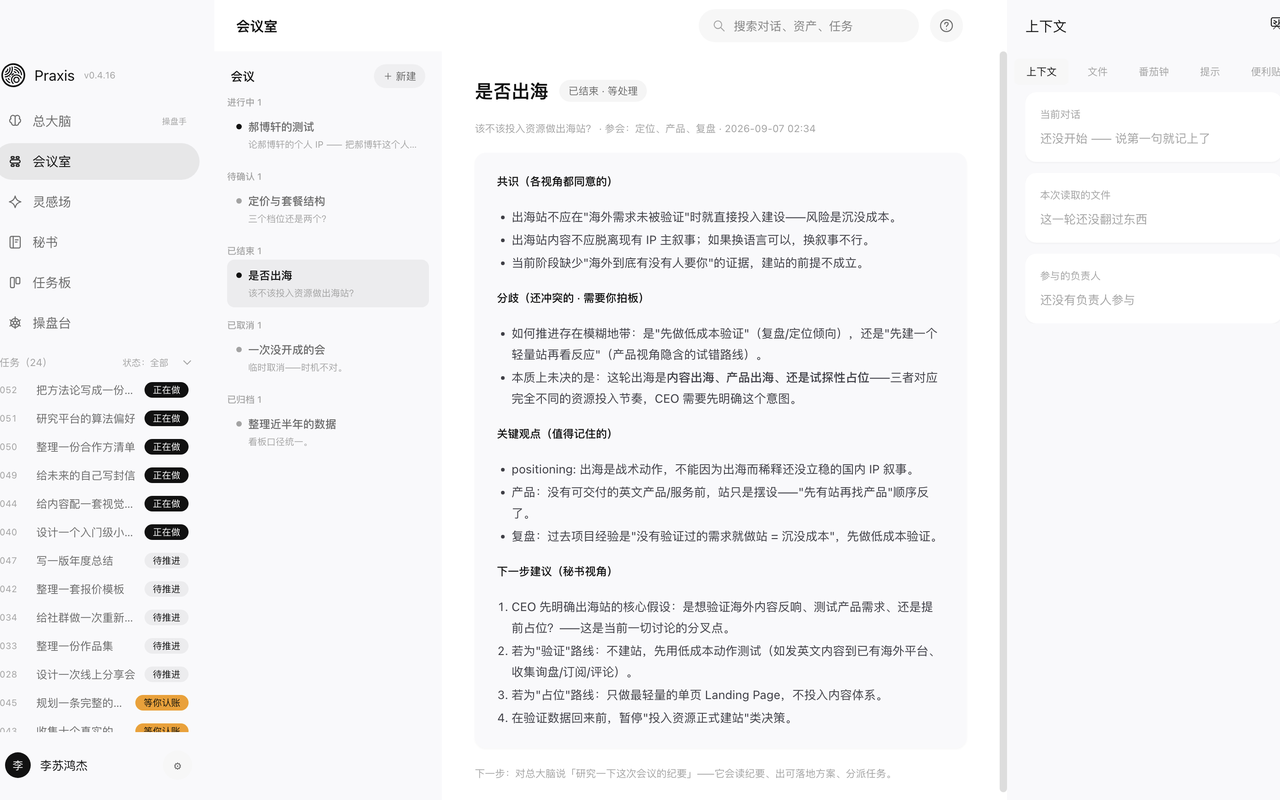The width and height of the screenshot is (1280, 800).
Task: Click the help question mark icon
Action: pos(946,26)
